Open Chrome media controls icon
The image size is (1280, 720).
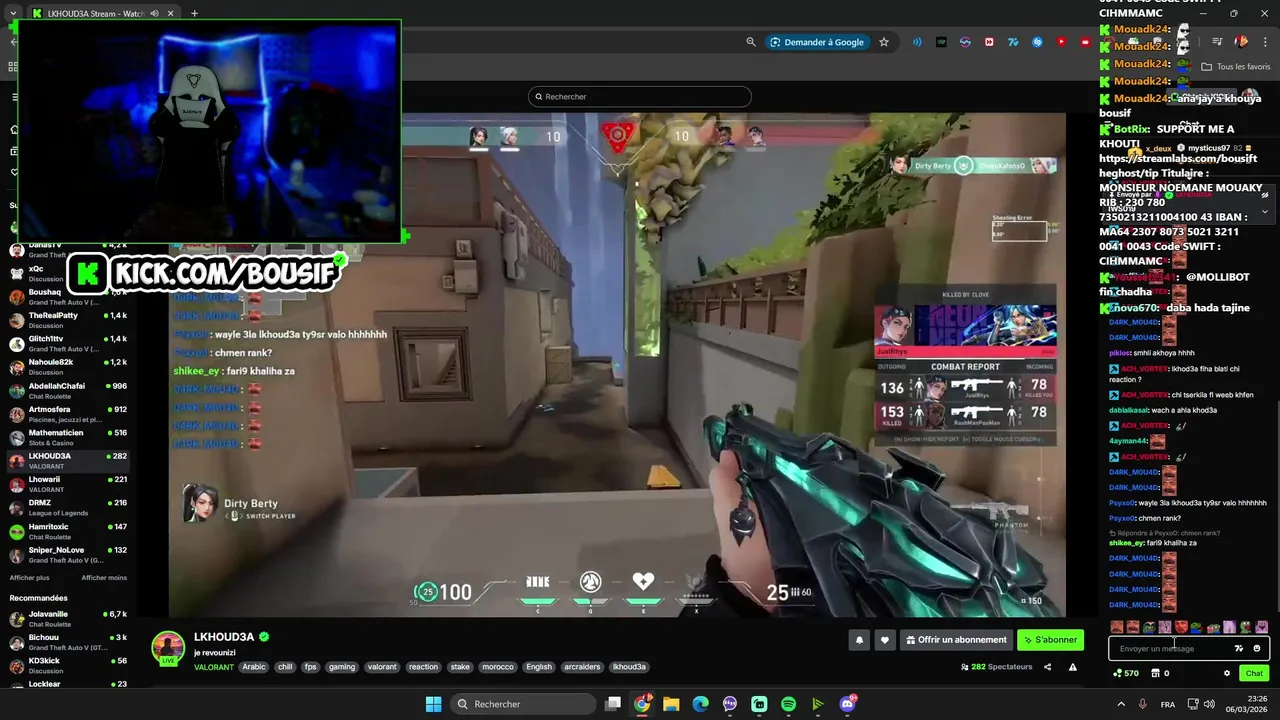pyautogui.click(x=1217, y=42)
